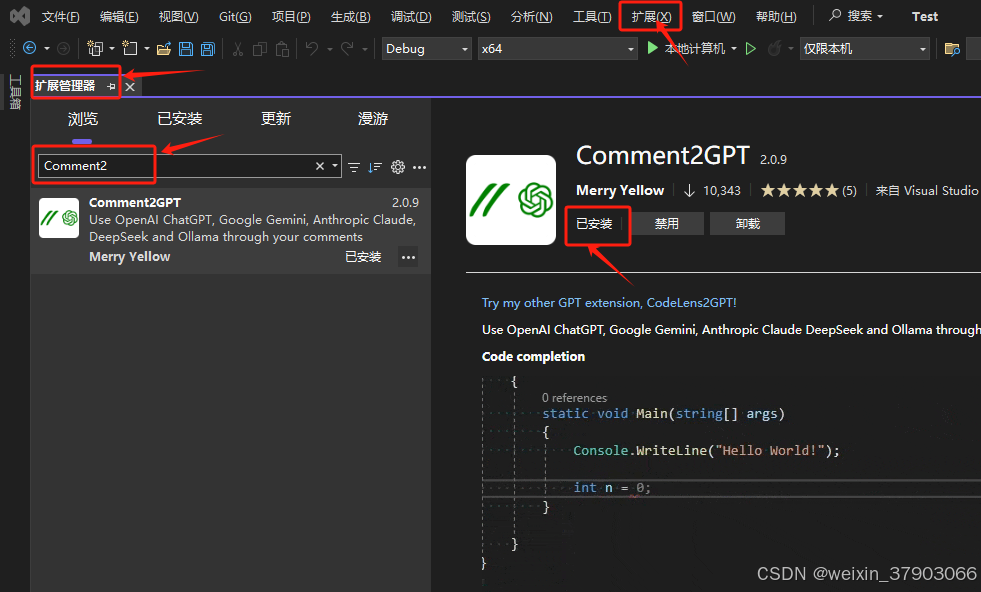Open extension settings gear icon
Screen dimensions: 981x592
[x=398, y=167]
